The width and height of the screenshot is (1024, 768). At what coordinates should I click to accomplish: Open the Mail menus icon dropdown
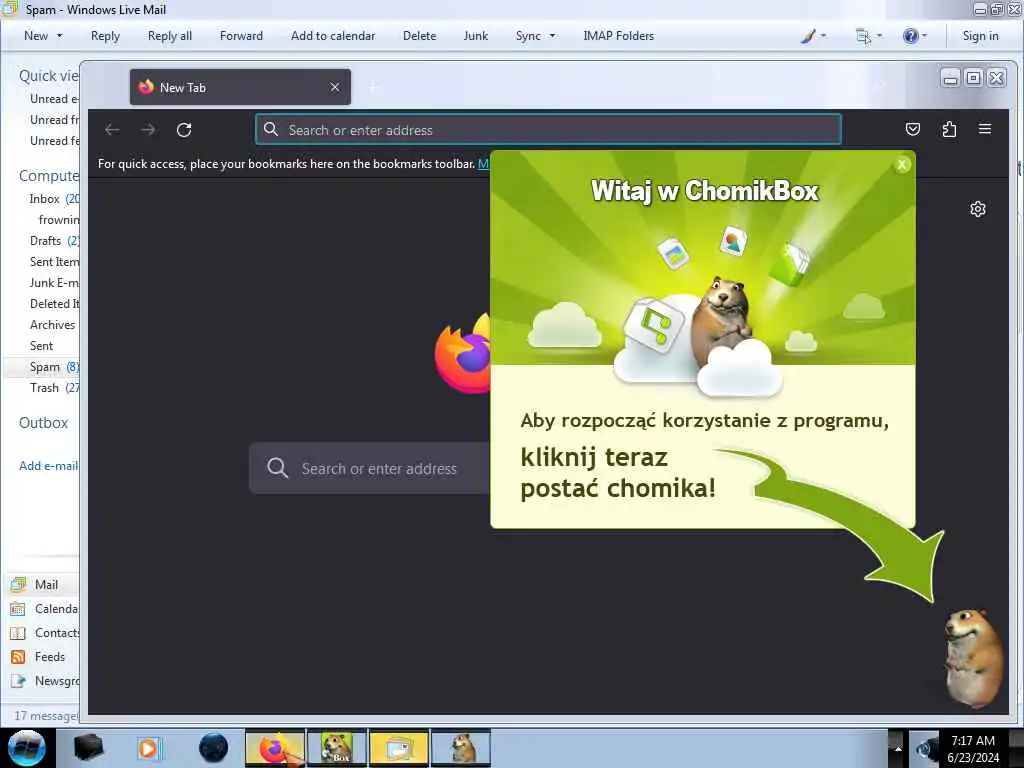[x=869, y=36]
